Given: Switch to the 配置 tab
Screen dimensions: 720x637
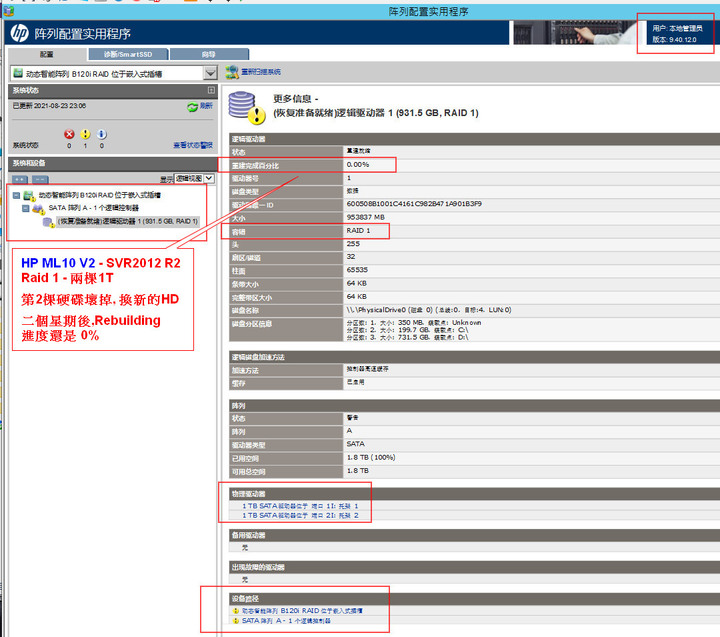Looking at the screenshot, I should coord(47,54).
